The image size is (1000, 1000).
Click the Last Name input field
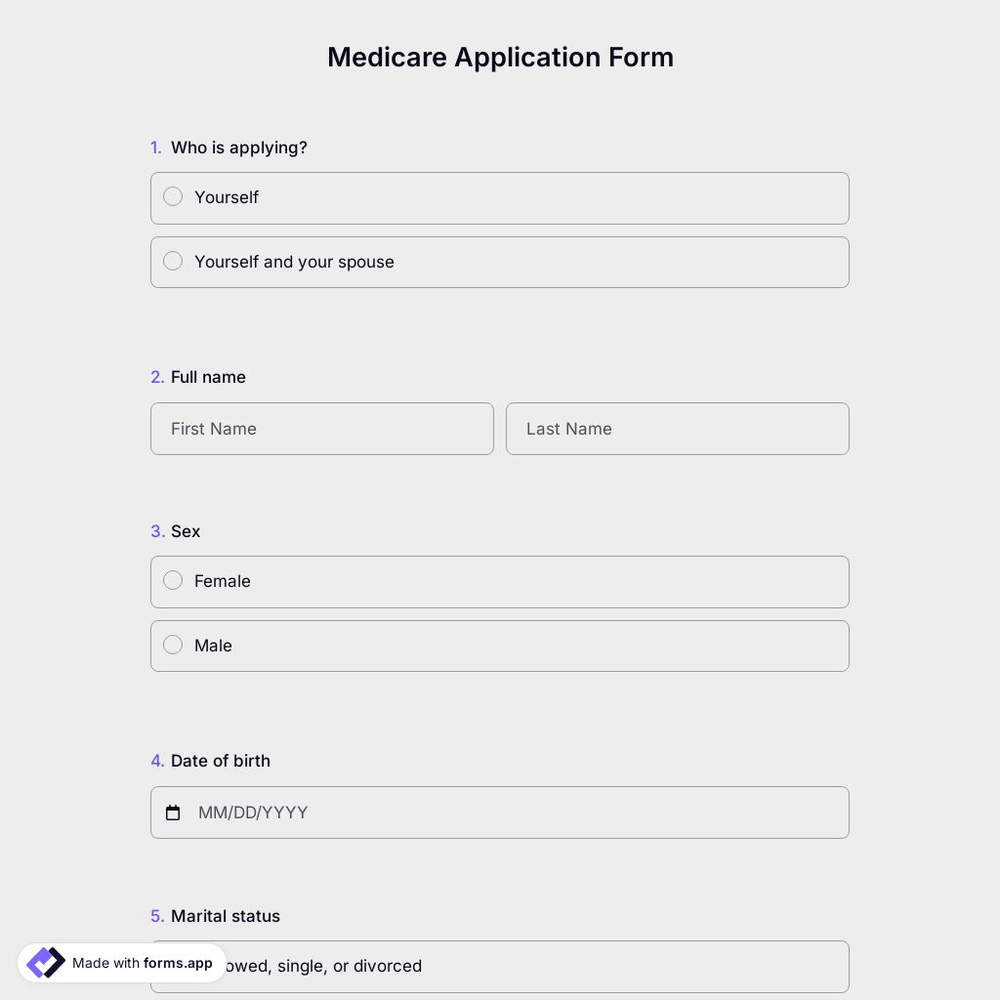pyautogui.click(x=677, y=428)
